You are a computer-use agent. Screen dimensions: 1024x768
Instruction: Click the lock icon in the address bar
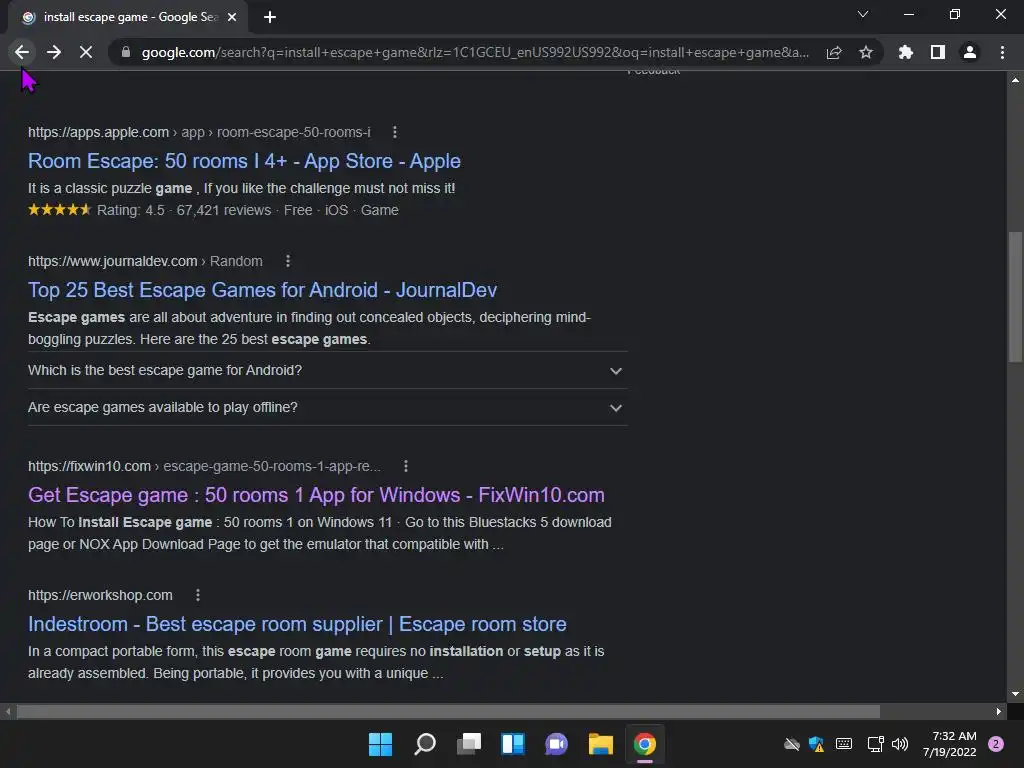pyautogui.click(x=126, y=52)
